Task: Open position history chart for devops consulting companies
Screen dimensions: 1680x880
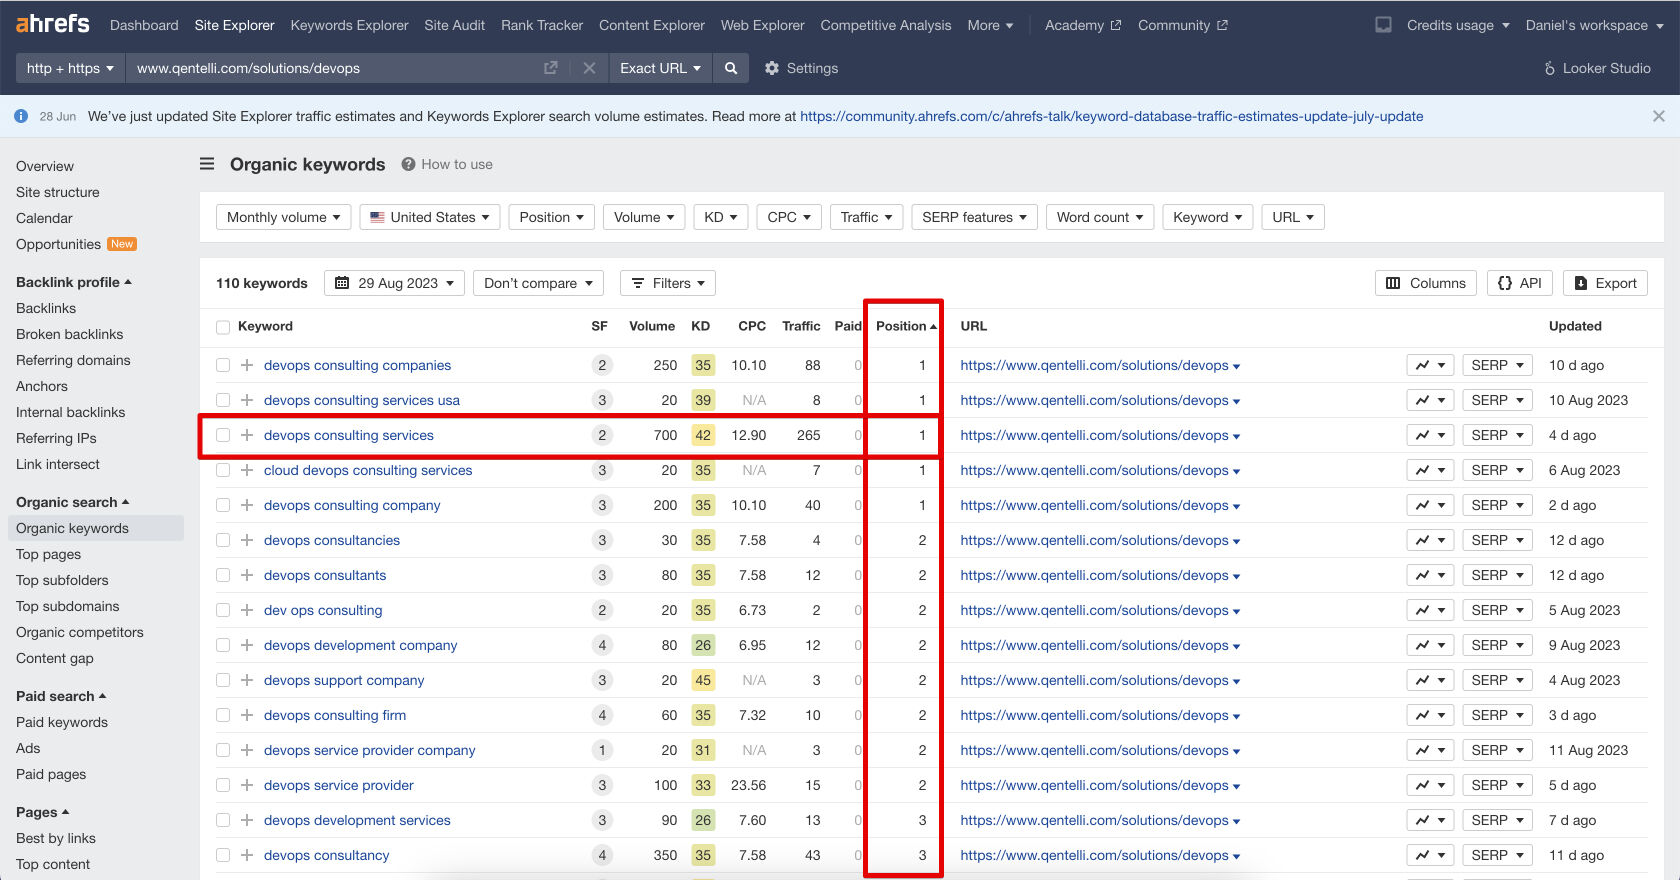Action: (x=1430, y=365)
